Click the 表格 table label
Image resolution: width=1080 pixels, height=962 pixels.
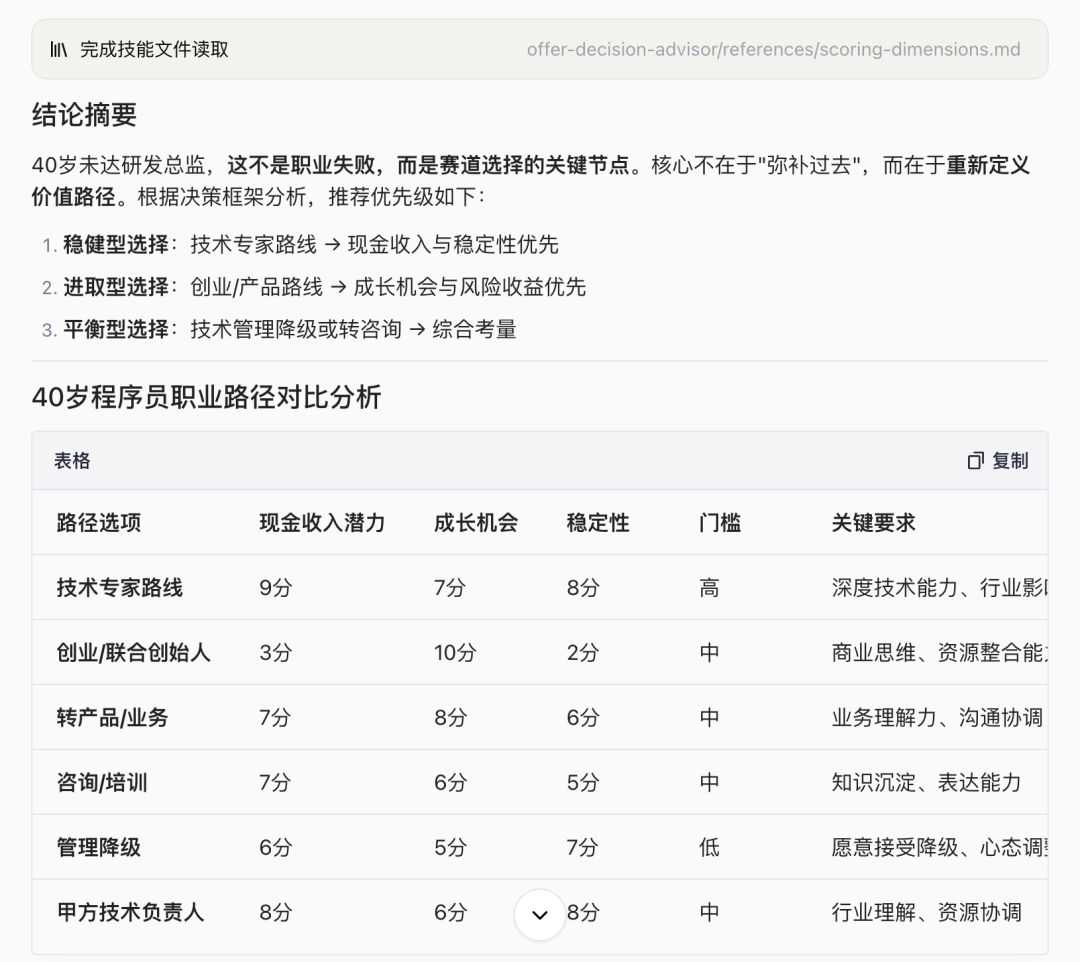[x=72, y=461]
